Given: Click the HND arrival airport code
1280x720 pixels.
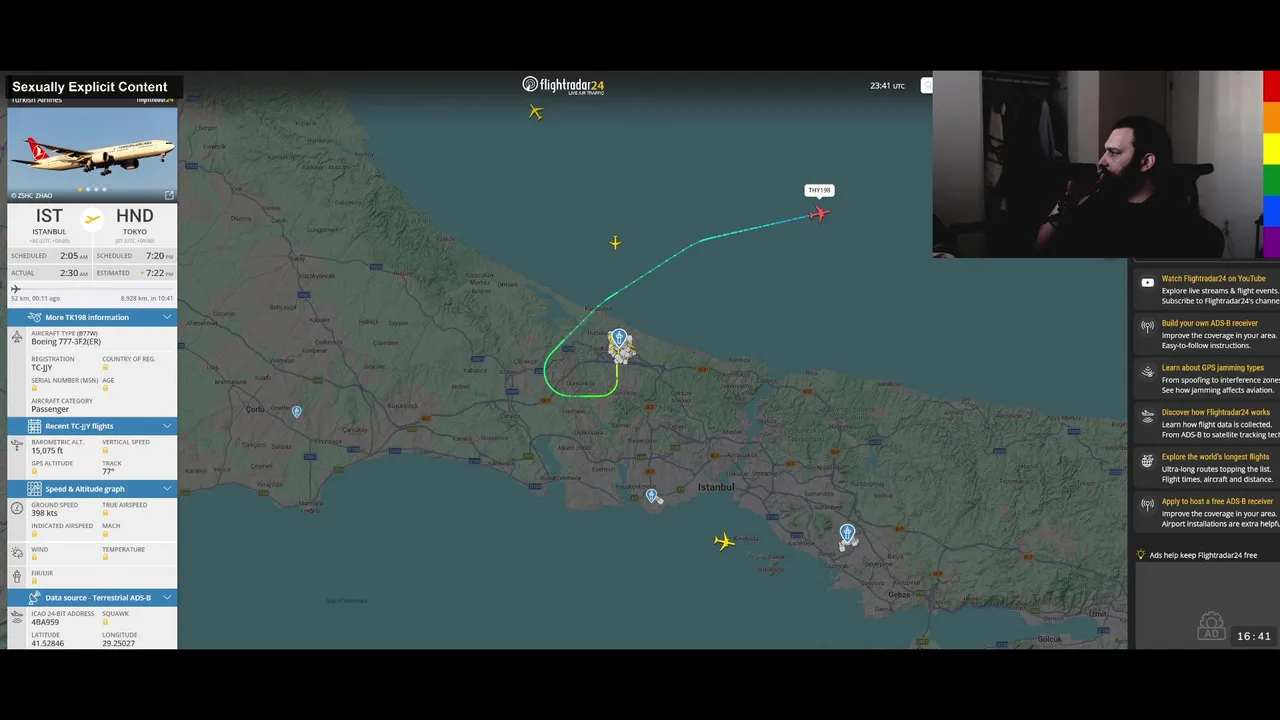Looking at the screenshot, I should click(134, 216).
